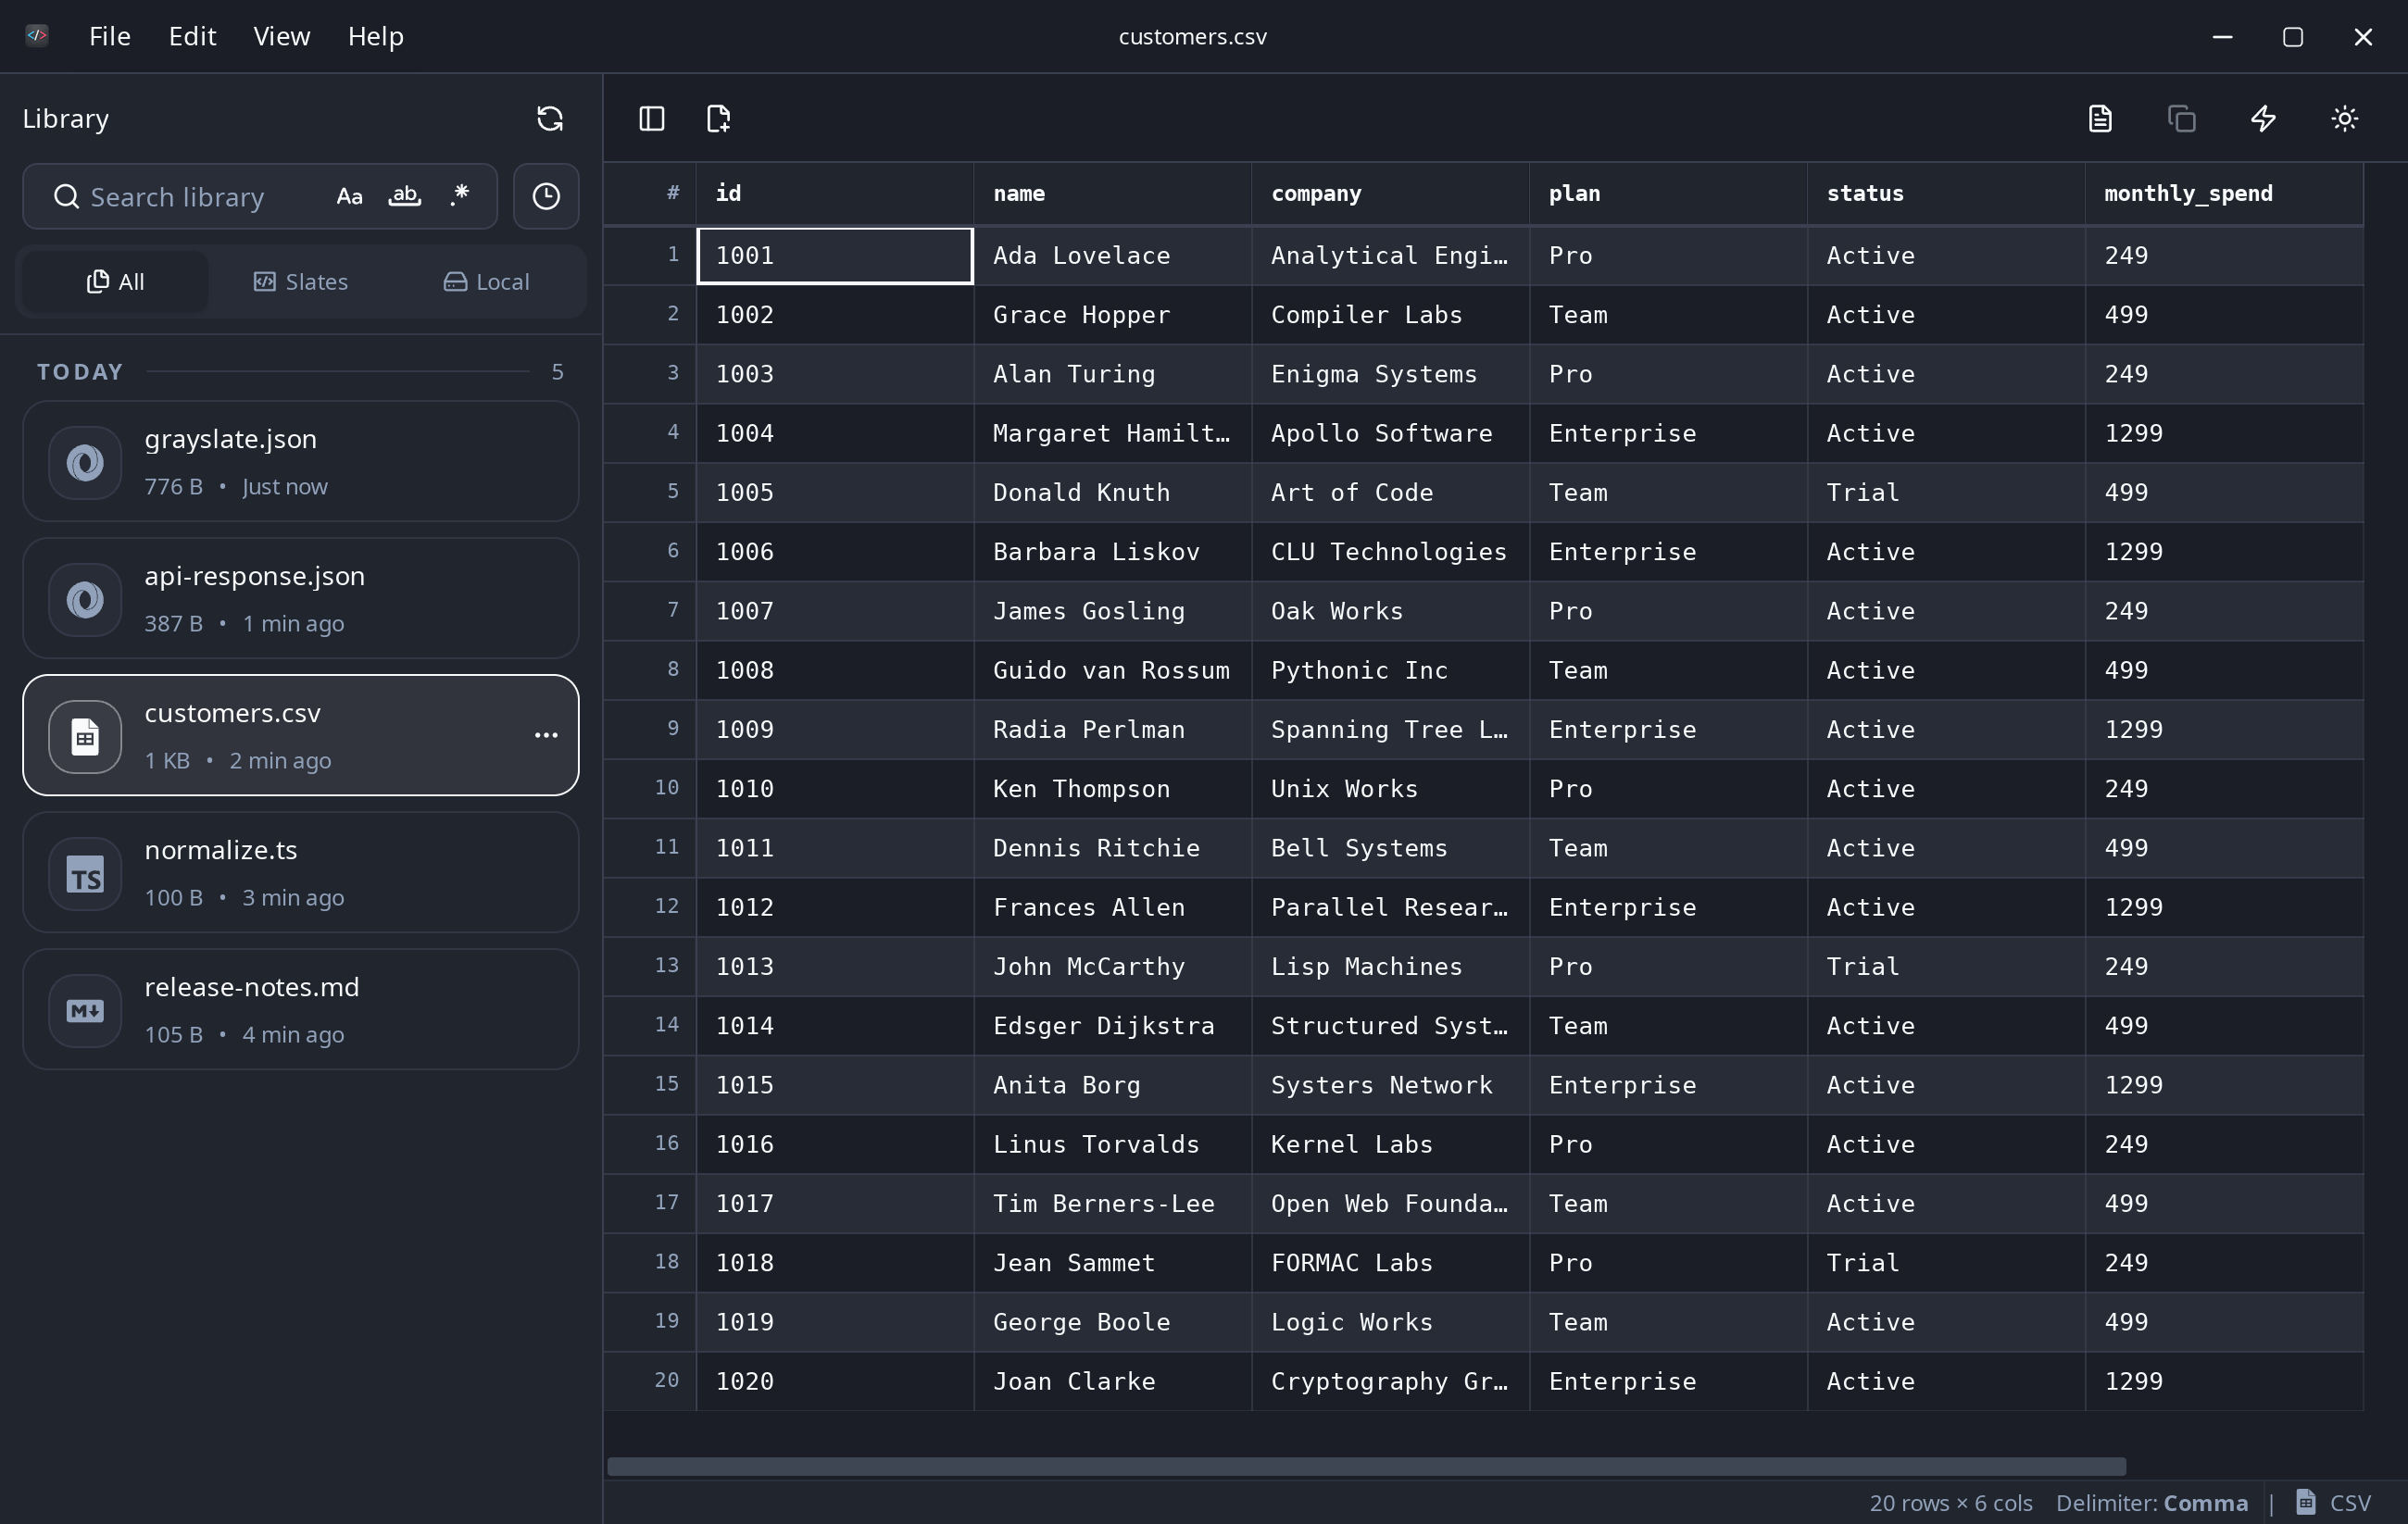Select the Margaret Hamilt… name cell
Viewport: 2408px width, 1524px height.
1113,433
